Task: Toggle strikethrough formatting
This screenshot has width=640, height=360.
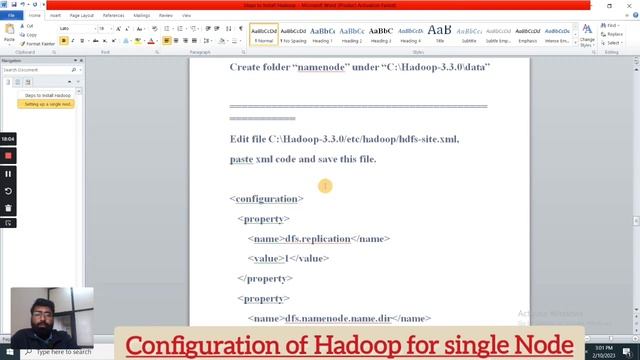Action: pyautogui.click(x=96, y=41)
